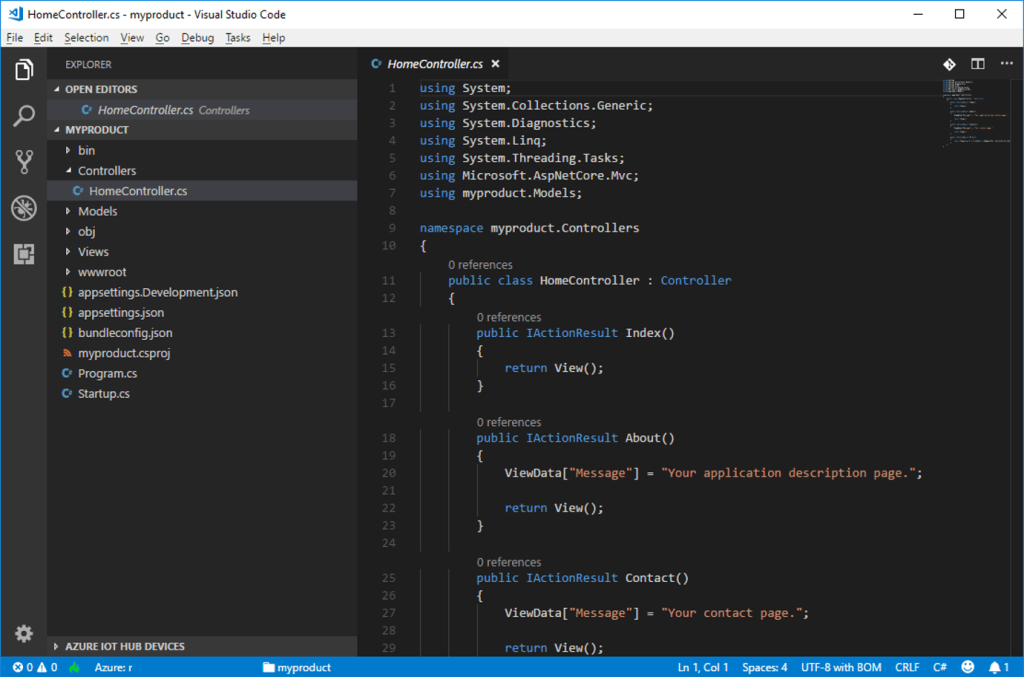Screen dimensions: 1024x677
Task: Open the Debug menu
Action: pos(197,37)
